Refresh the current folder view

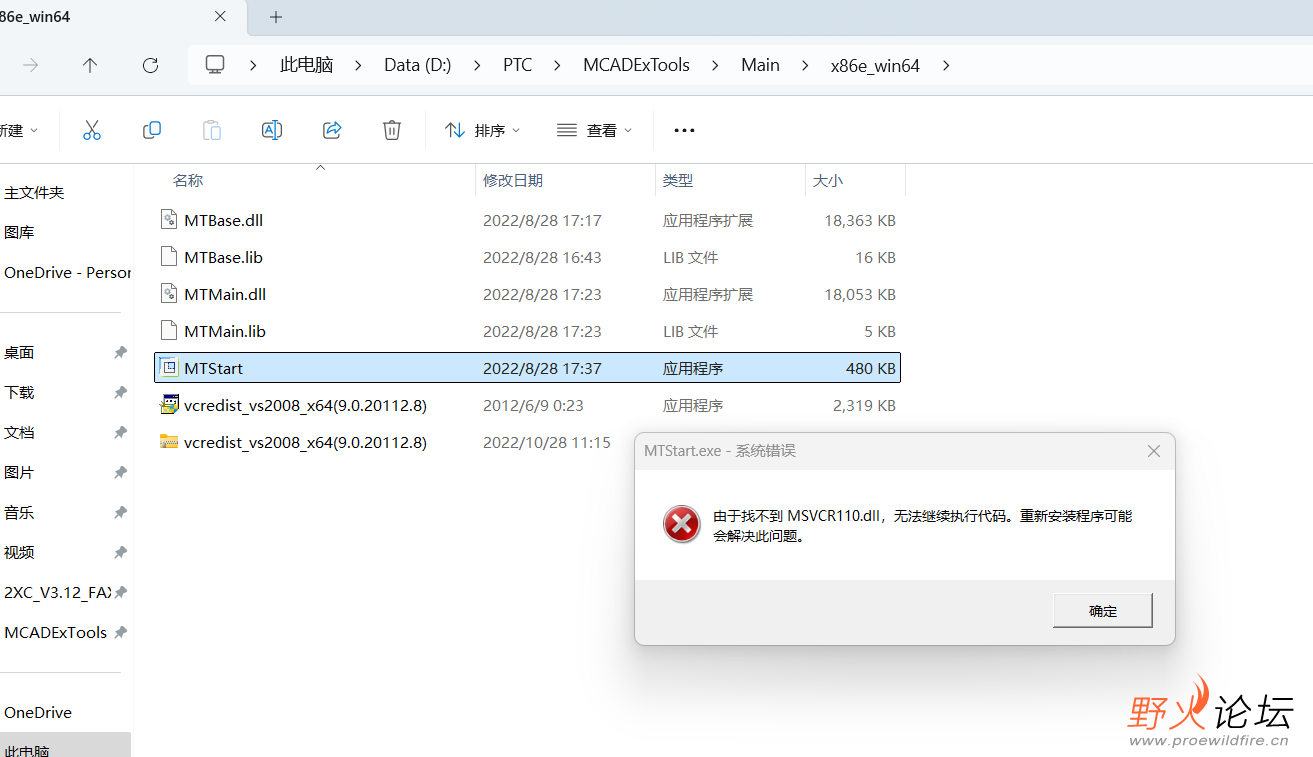(x=150, y=65)
